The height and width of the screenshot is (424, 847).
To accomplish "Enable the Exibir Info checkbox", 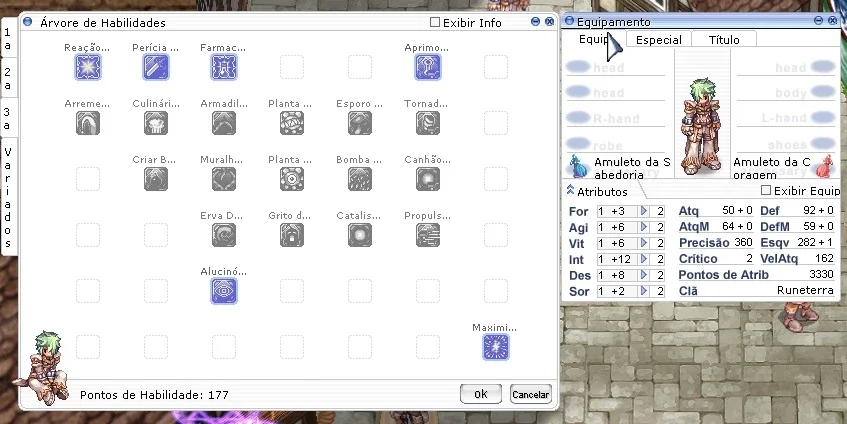I will tap(435, 22).
